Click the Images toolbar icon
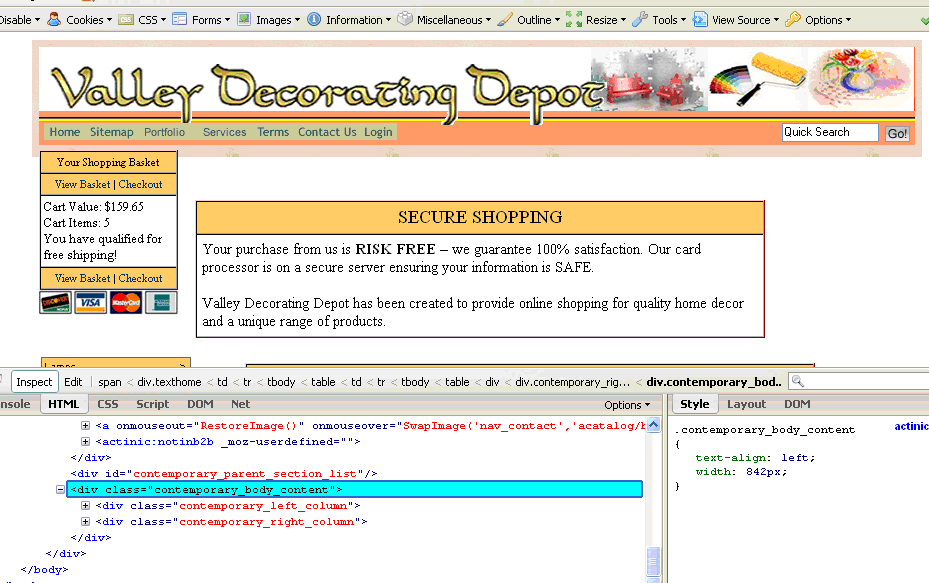This screenshot has width=929, height=583. point(244,19)
